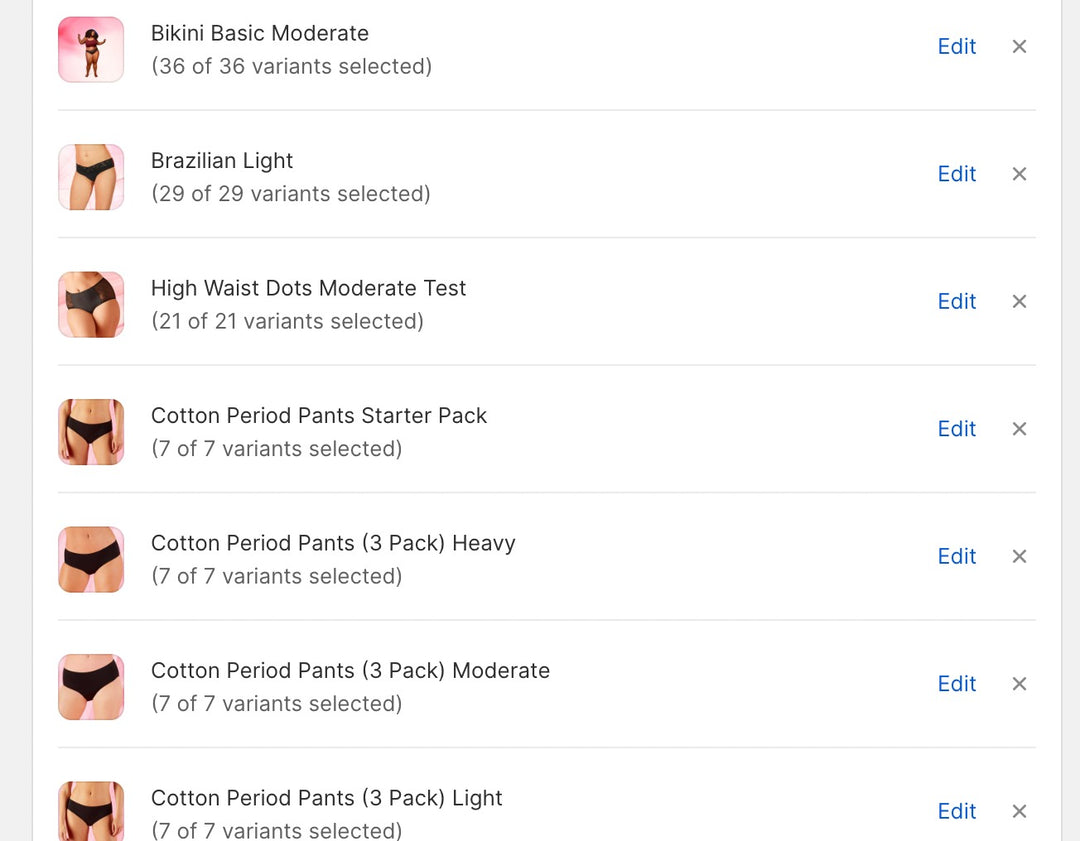
Task: Click Cotton Period Pants Starter Pack thumbnail
Action: tap(91, 432)
